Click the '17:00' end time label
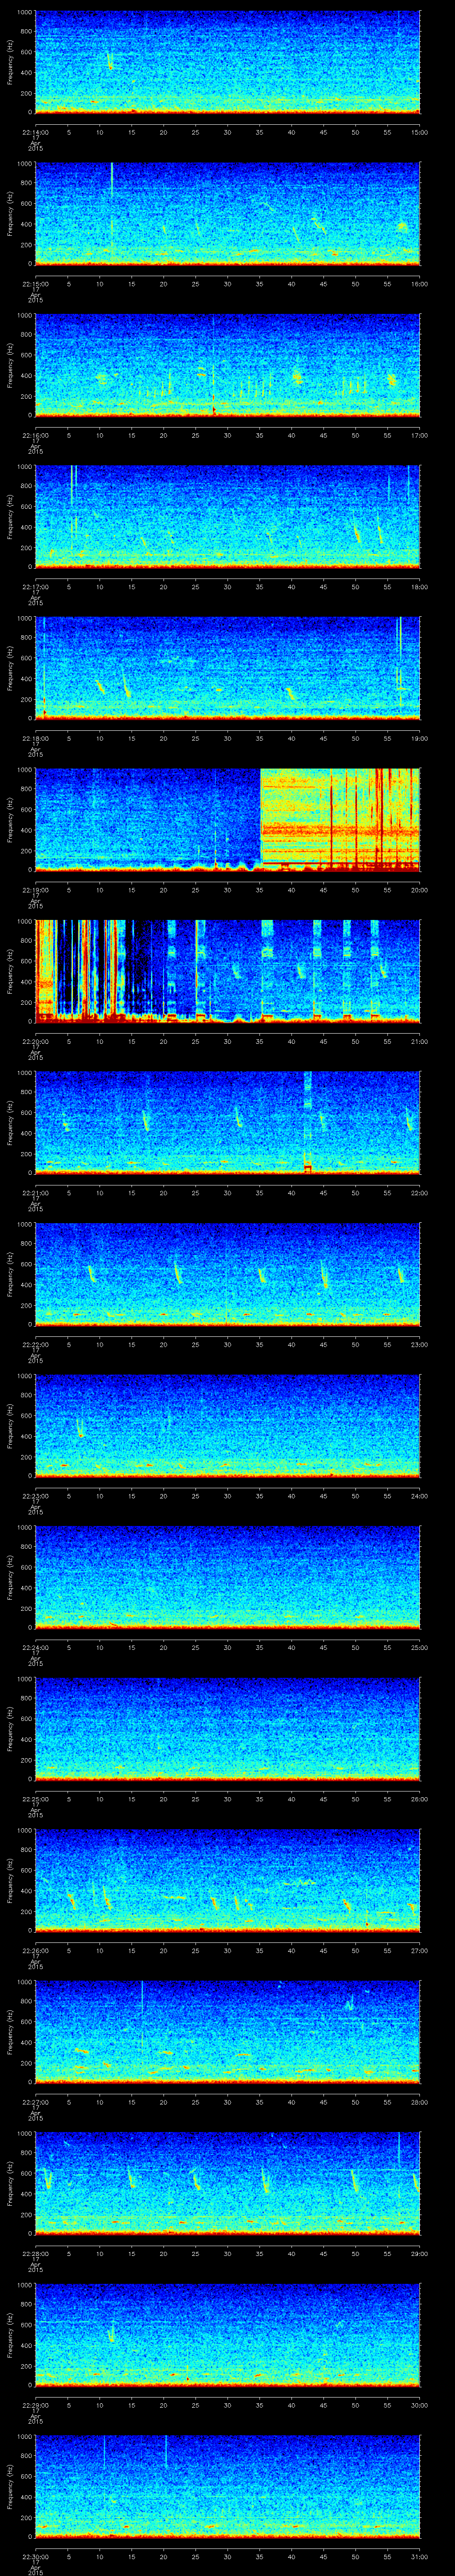The image size is (455, 2576). pyautogui.click(x=419, y=435)
